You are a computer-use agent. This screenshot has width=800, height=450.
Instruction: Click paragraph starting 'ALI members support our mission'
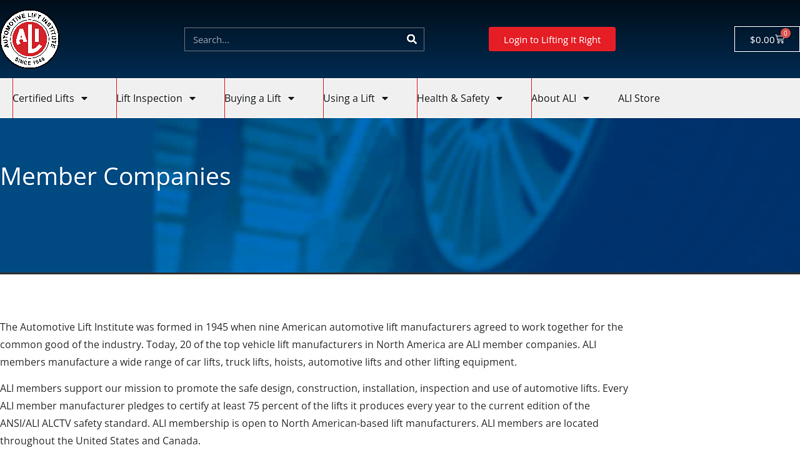click(314, 414)
